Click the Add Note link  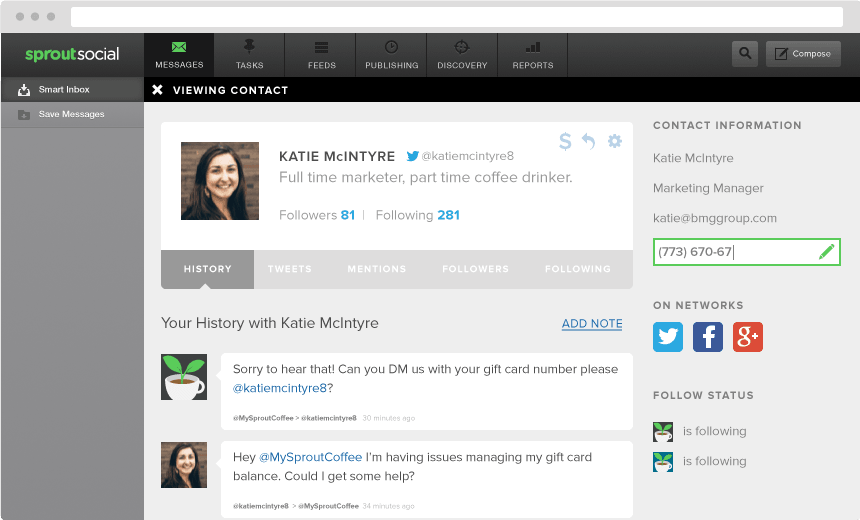point(592,324)
